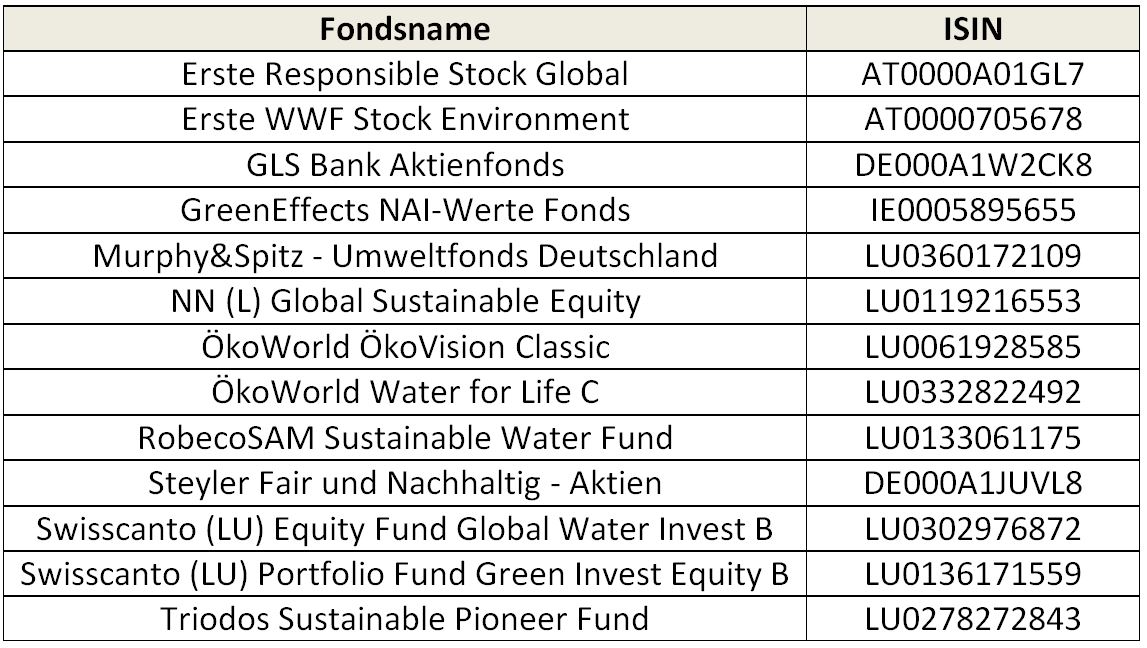Viewport: 1147px width, 648px height.
Task: Select Steyler Fair und Nachhaltig - Aktien
Action: click(x=405, y=483)
